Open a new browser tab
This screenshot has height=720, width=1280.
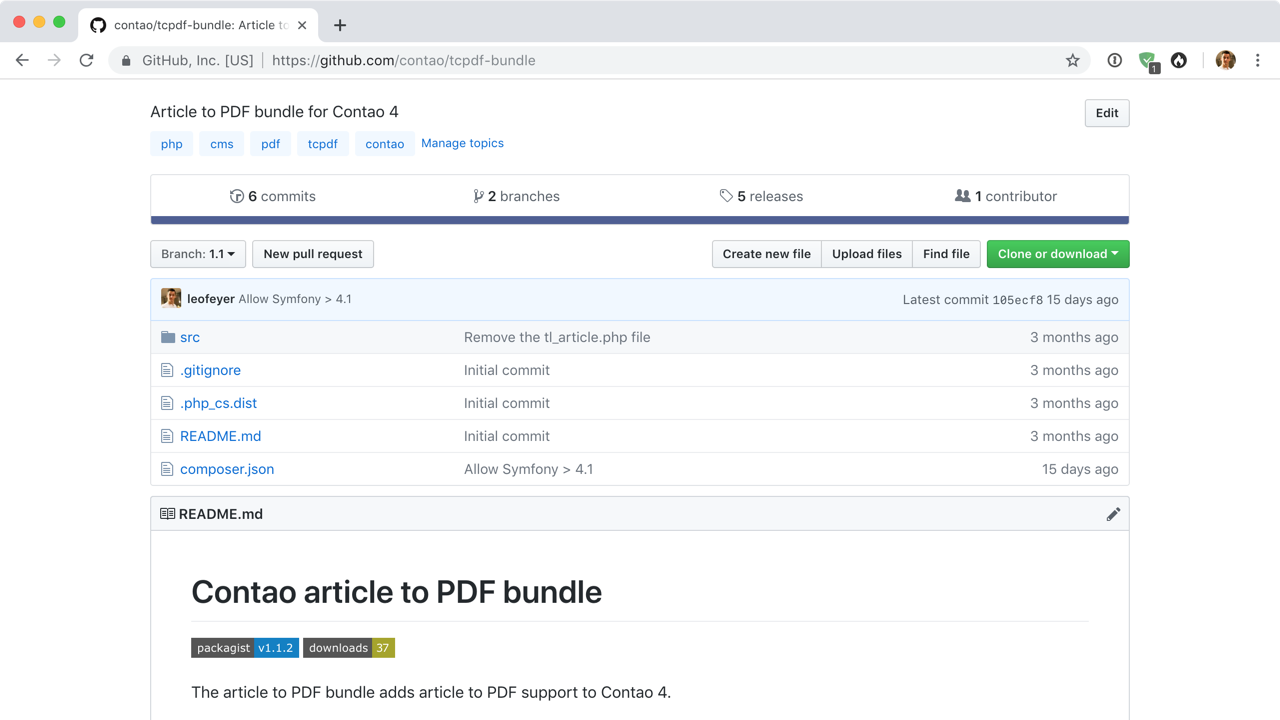340,25
